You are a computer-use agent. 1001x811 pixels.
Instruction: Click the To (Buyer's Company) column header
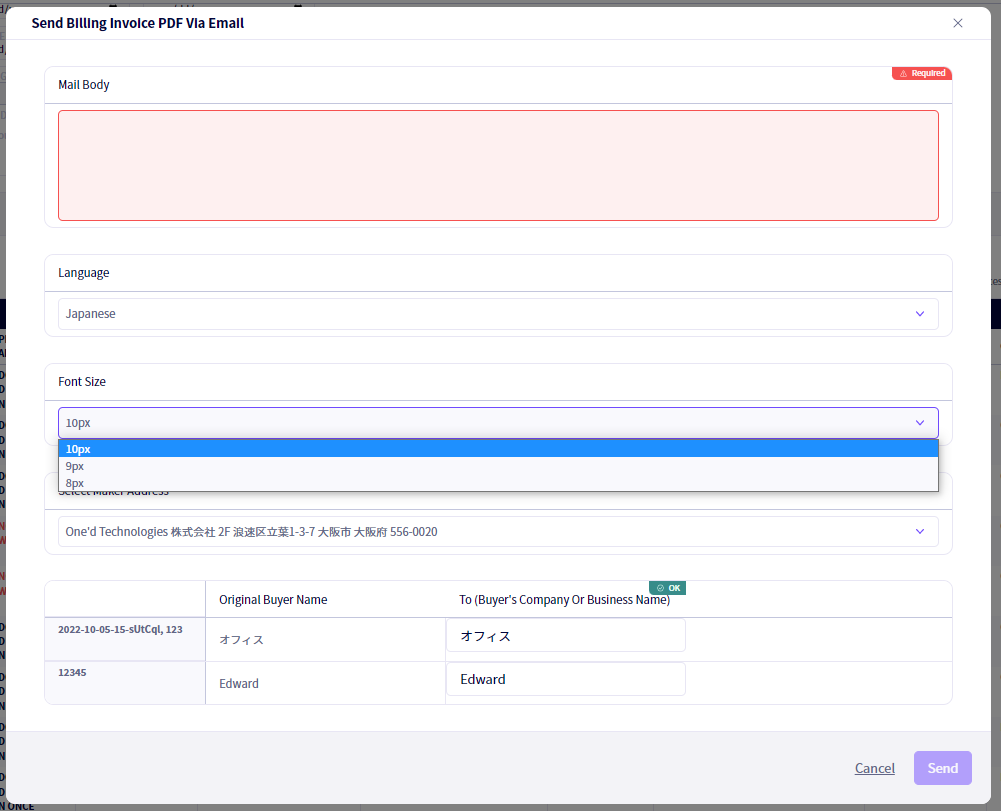coord(564,600)
